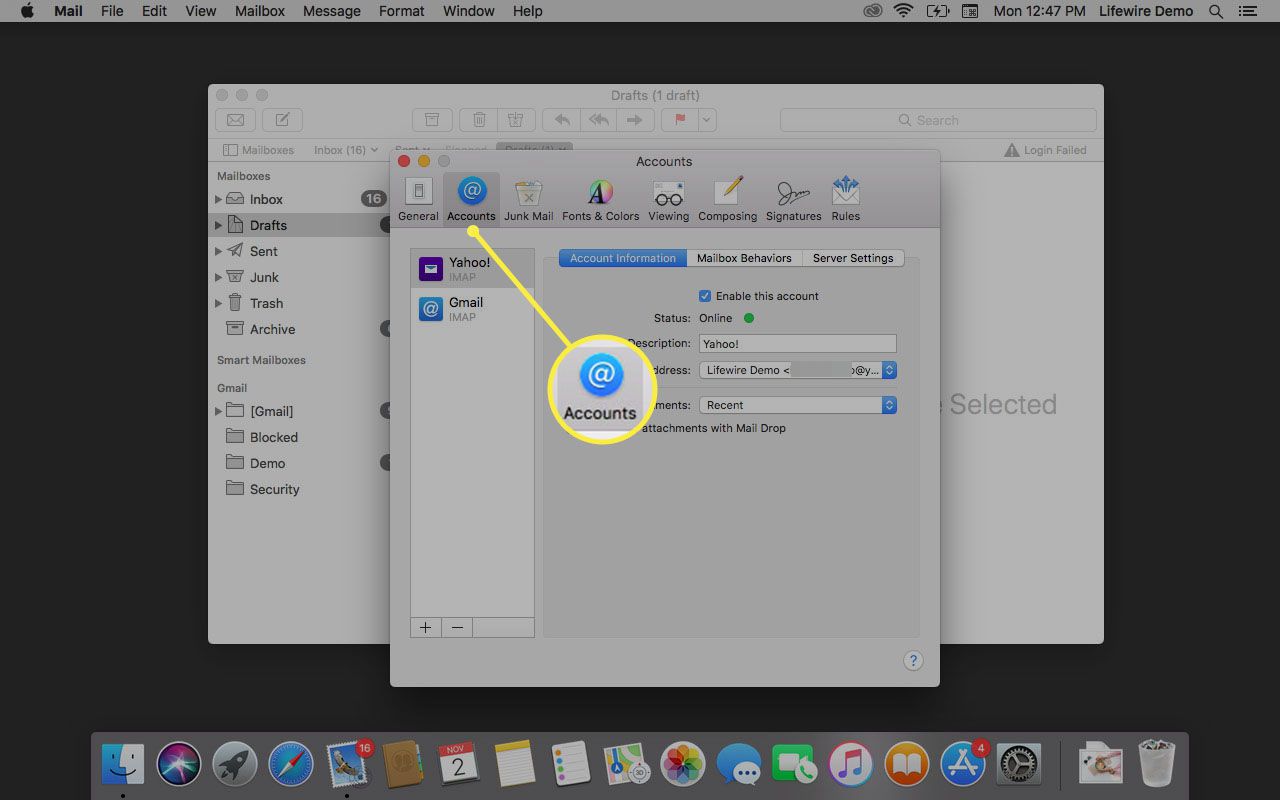This screenshot has height=800, width=1280.
Task: Click the Reply All toolbar icon
Action: (x=599, y=120)
